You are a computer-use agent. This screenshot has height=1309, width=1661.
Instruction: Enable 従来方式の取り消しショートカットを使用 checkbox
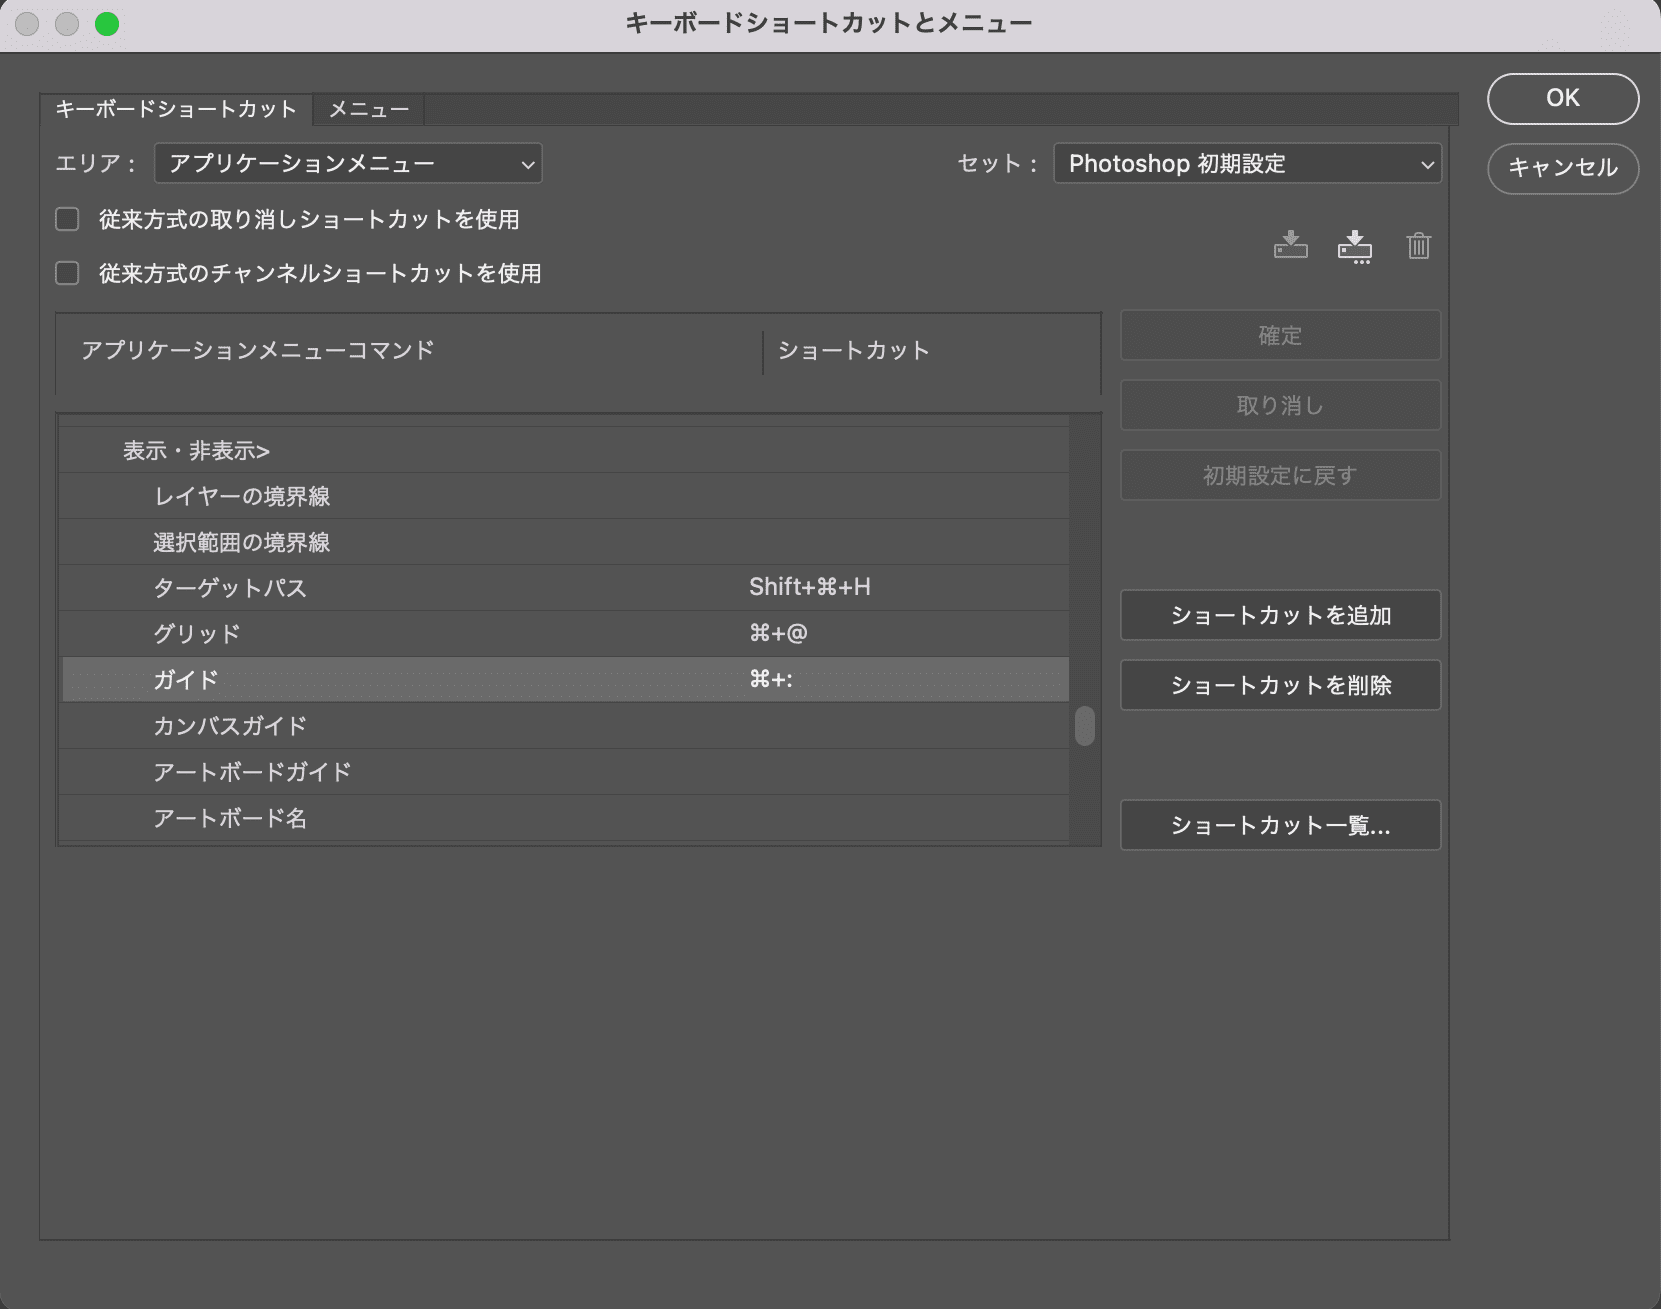tap(67, 219)
